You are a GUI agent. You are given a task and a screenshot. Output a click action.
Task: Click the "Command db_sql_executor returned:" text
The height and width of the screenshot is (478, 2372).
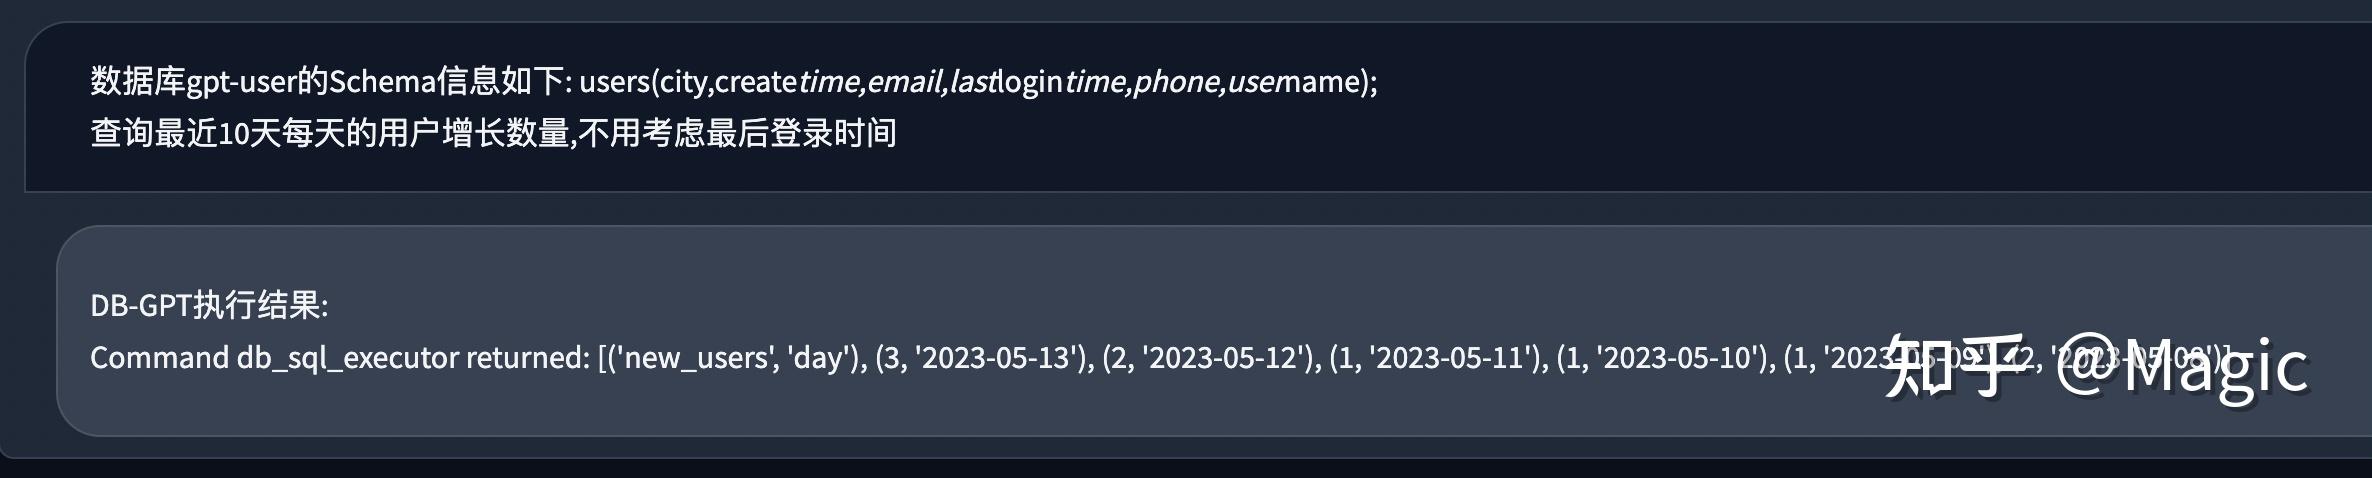point(340,357)
